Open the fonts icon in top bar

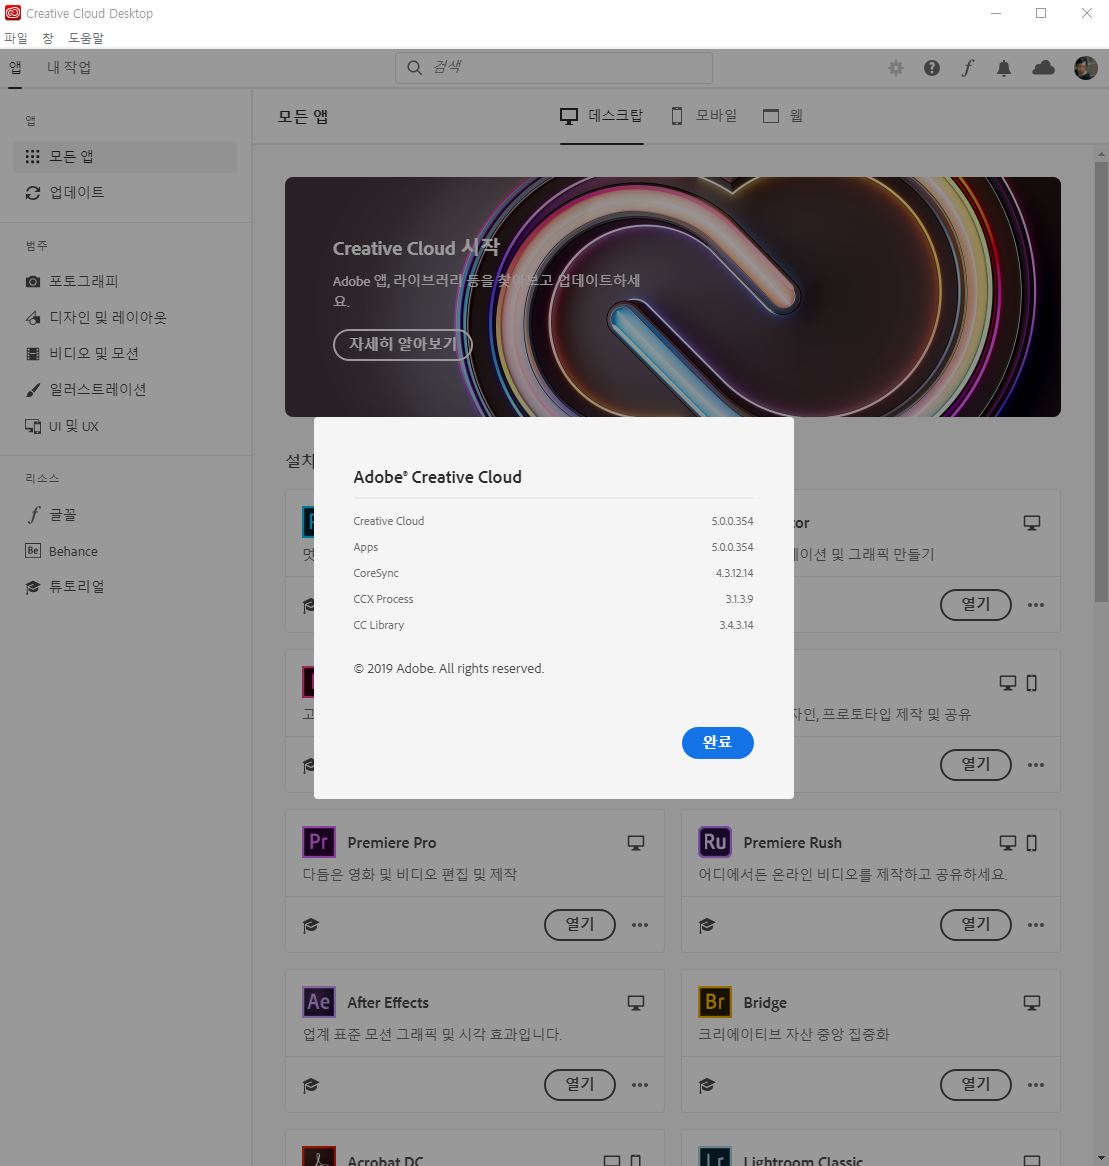click(967, 68)
